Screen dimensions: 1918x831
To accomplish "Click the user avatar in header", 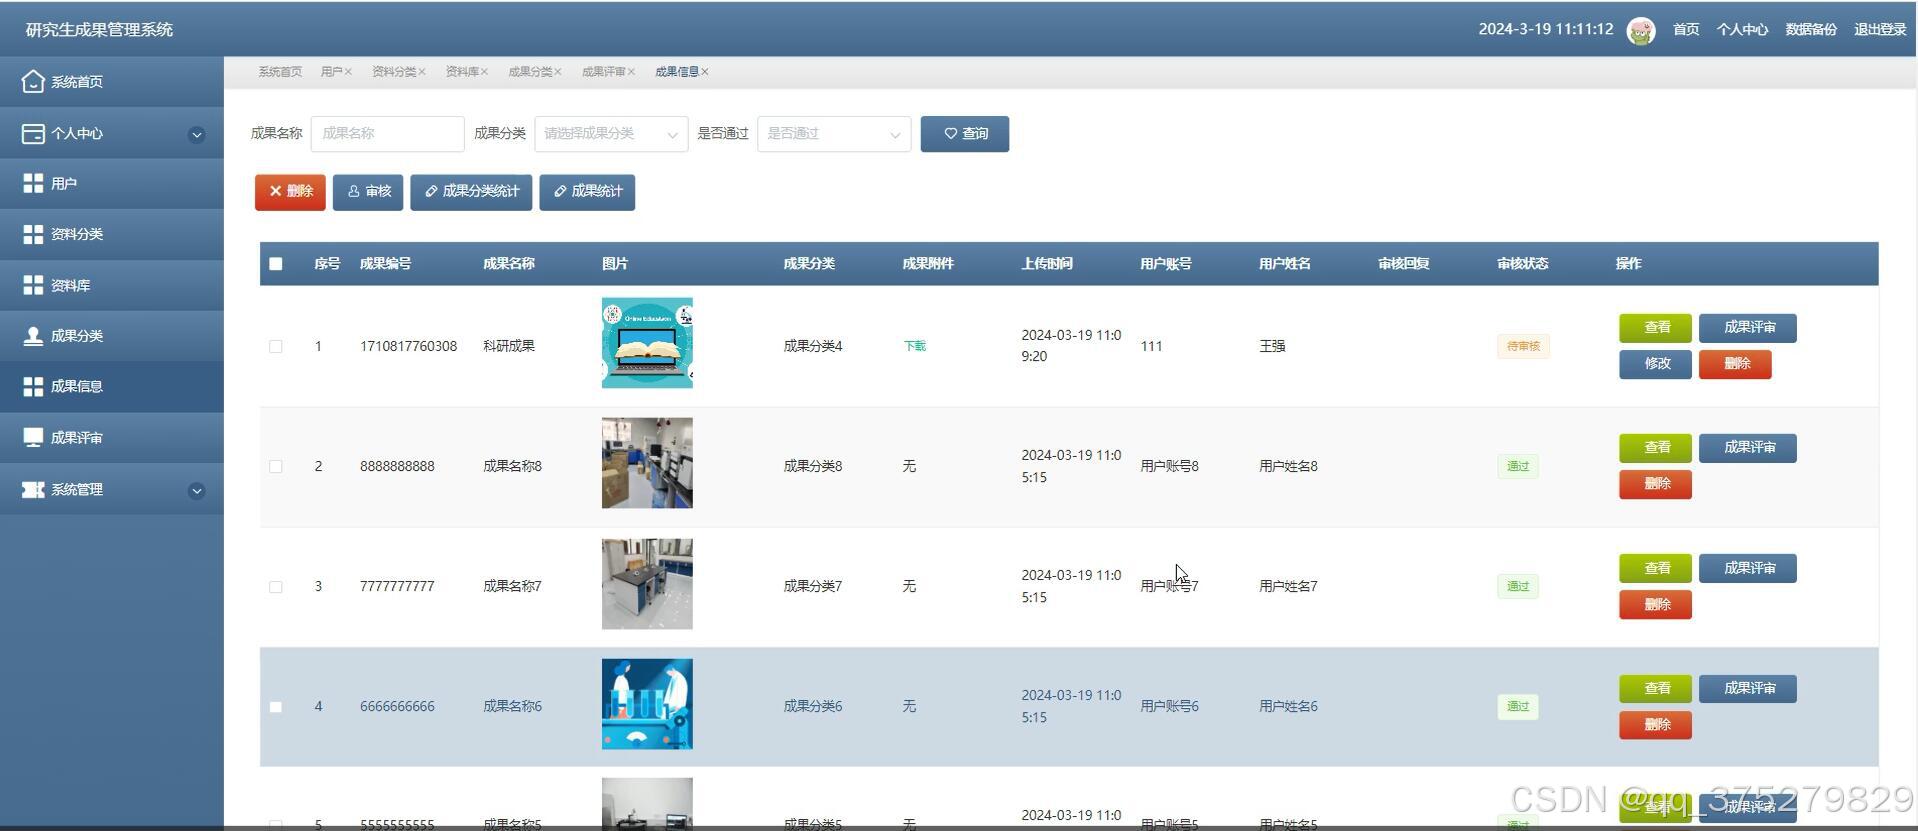I will point(1641,30).
